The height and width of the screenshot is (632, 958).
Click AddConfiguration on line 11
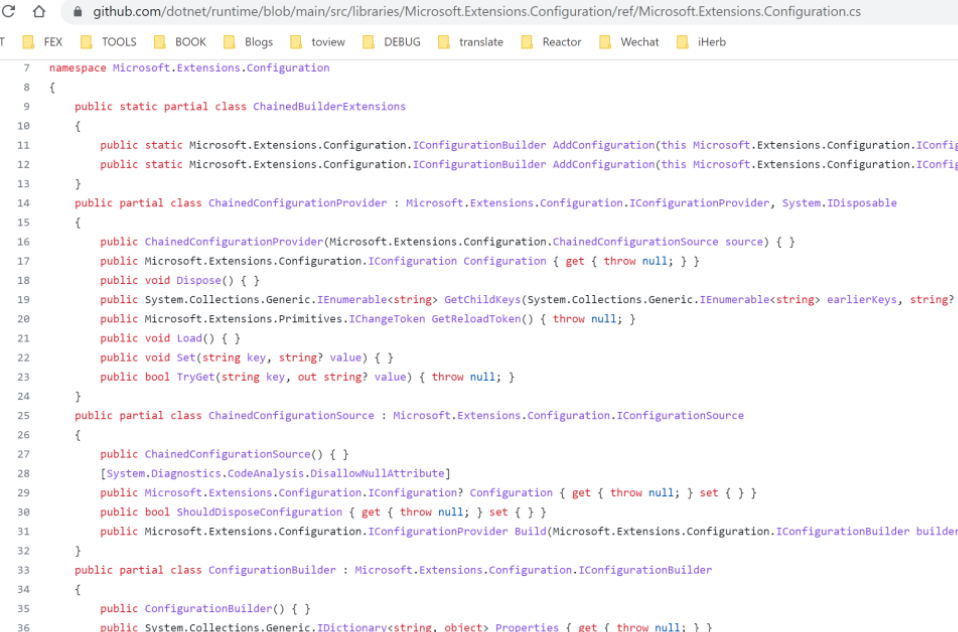coord(604,145)
